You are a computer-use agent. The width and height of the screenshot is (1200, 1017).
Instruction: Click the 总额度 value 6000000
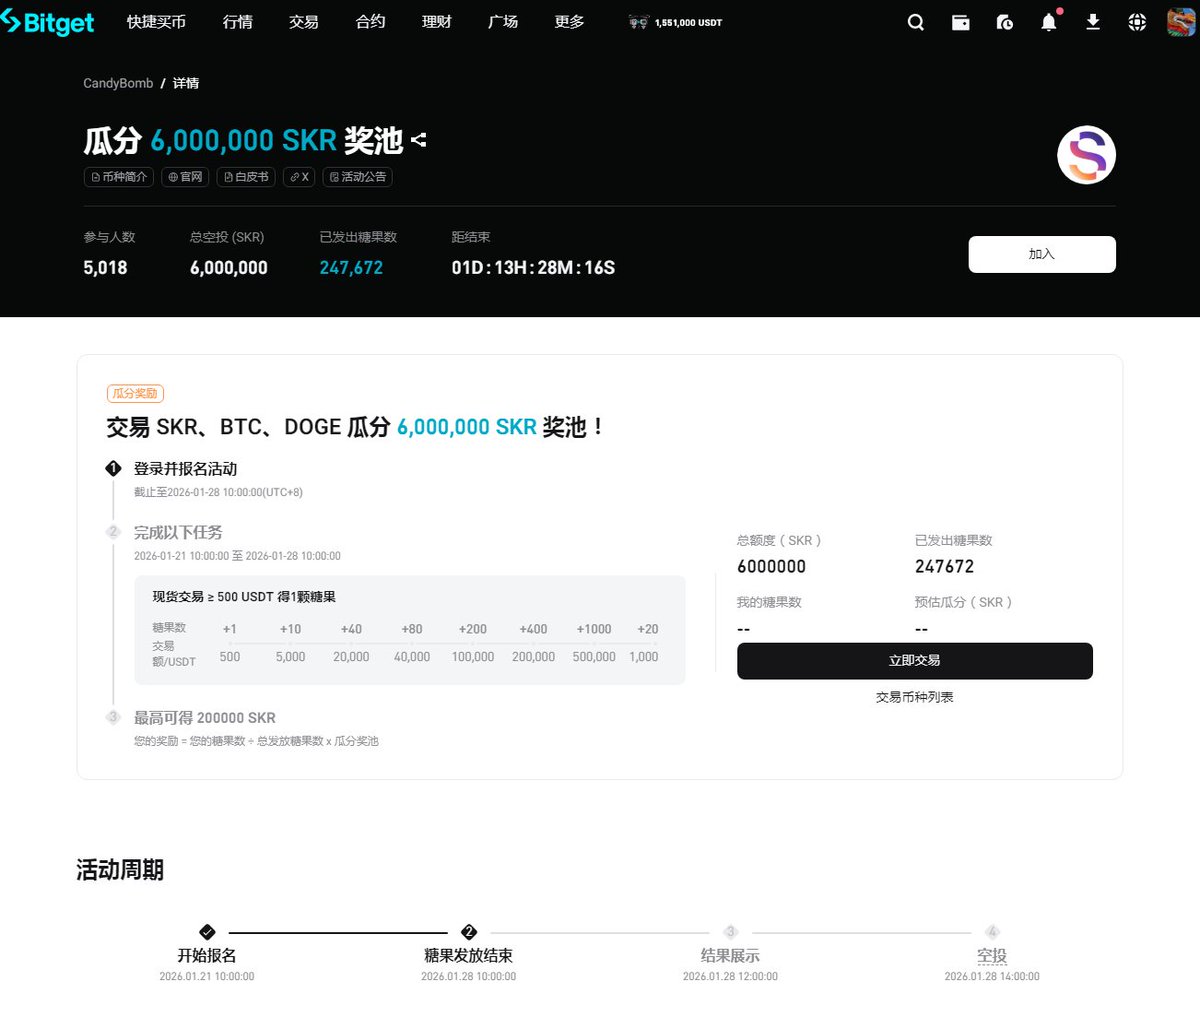(x=771, y=567)
